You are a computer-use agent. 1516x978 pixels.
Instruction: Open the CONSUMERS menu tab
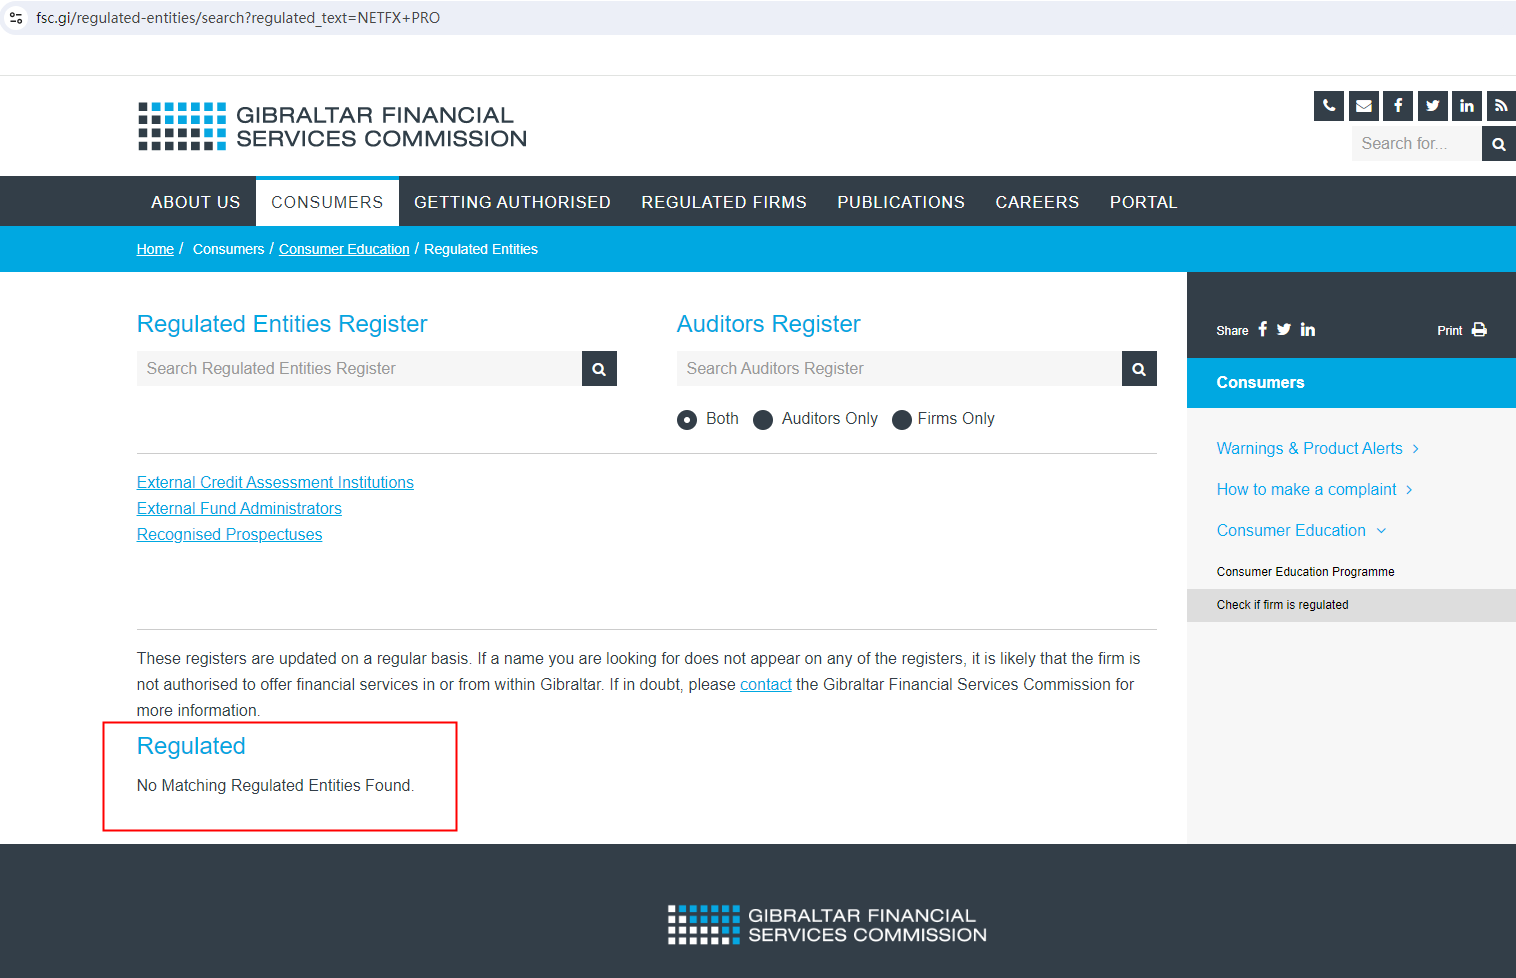(327, 202)
